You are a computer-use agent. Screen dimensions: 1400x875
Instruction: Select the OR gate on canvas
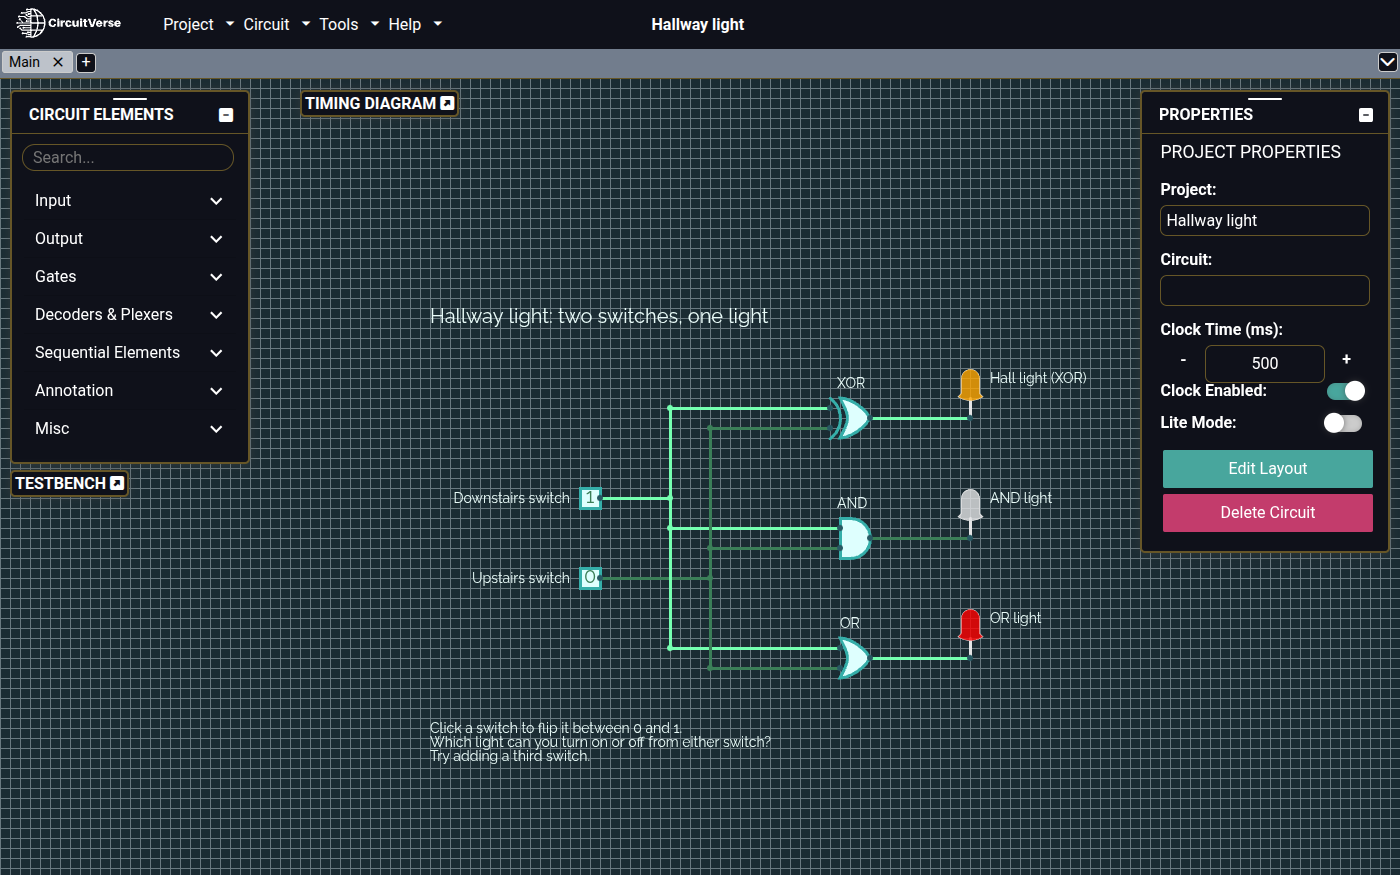[853, 658]
